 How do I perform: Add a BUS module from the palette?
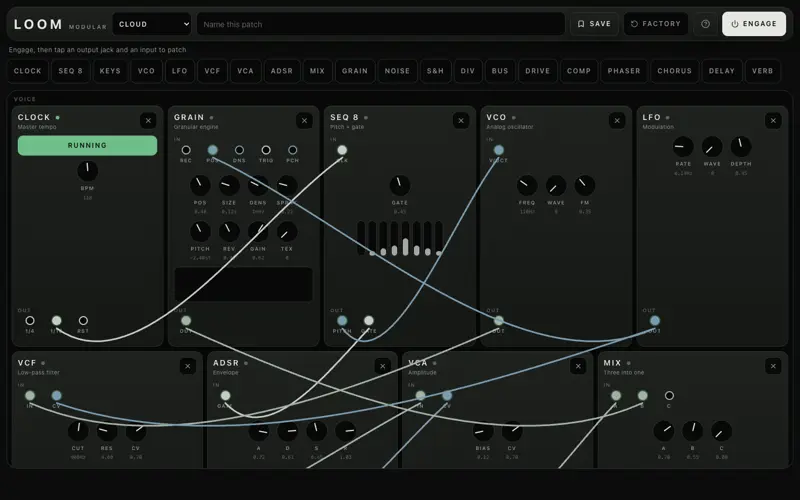click(x=500, y=71)
